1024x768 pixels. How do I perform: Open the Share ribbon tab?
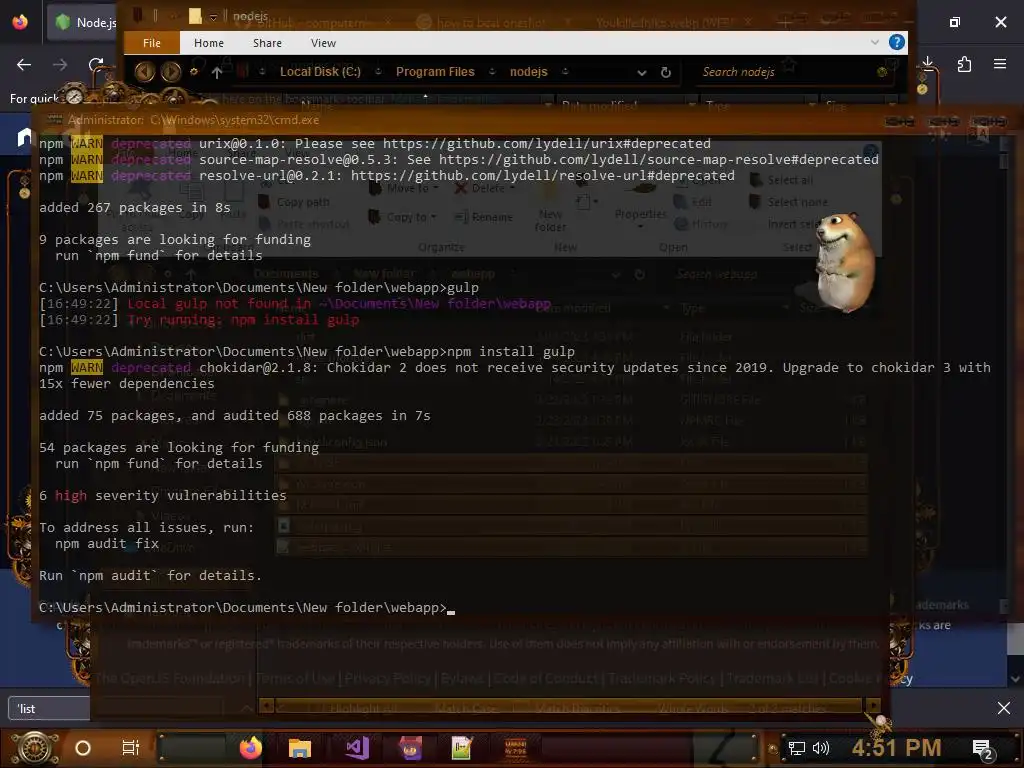tap(267, 43)
